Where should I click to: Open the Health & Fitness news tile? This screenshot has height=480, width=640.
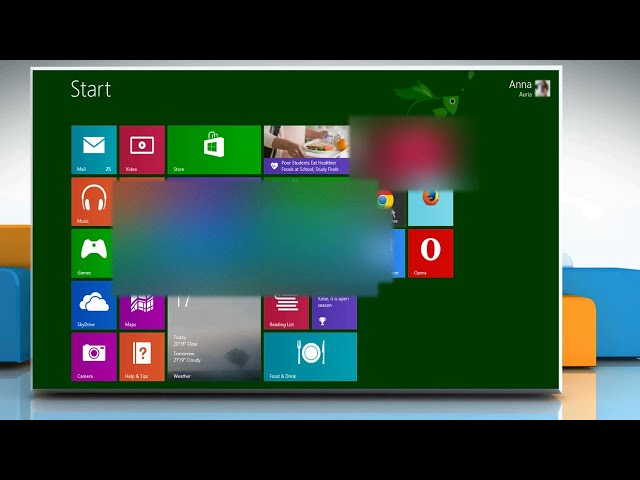[x=307, y=150]
